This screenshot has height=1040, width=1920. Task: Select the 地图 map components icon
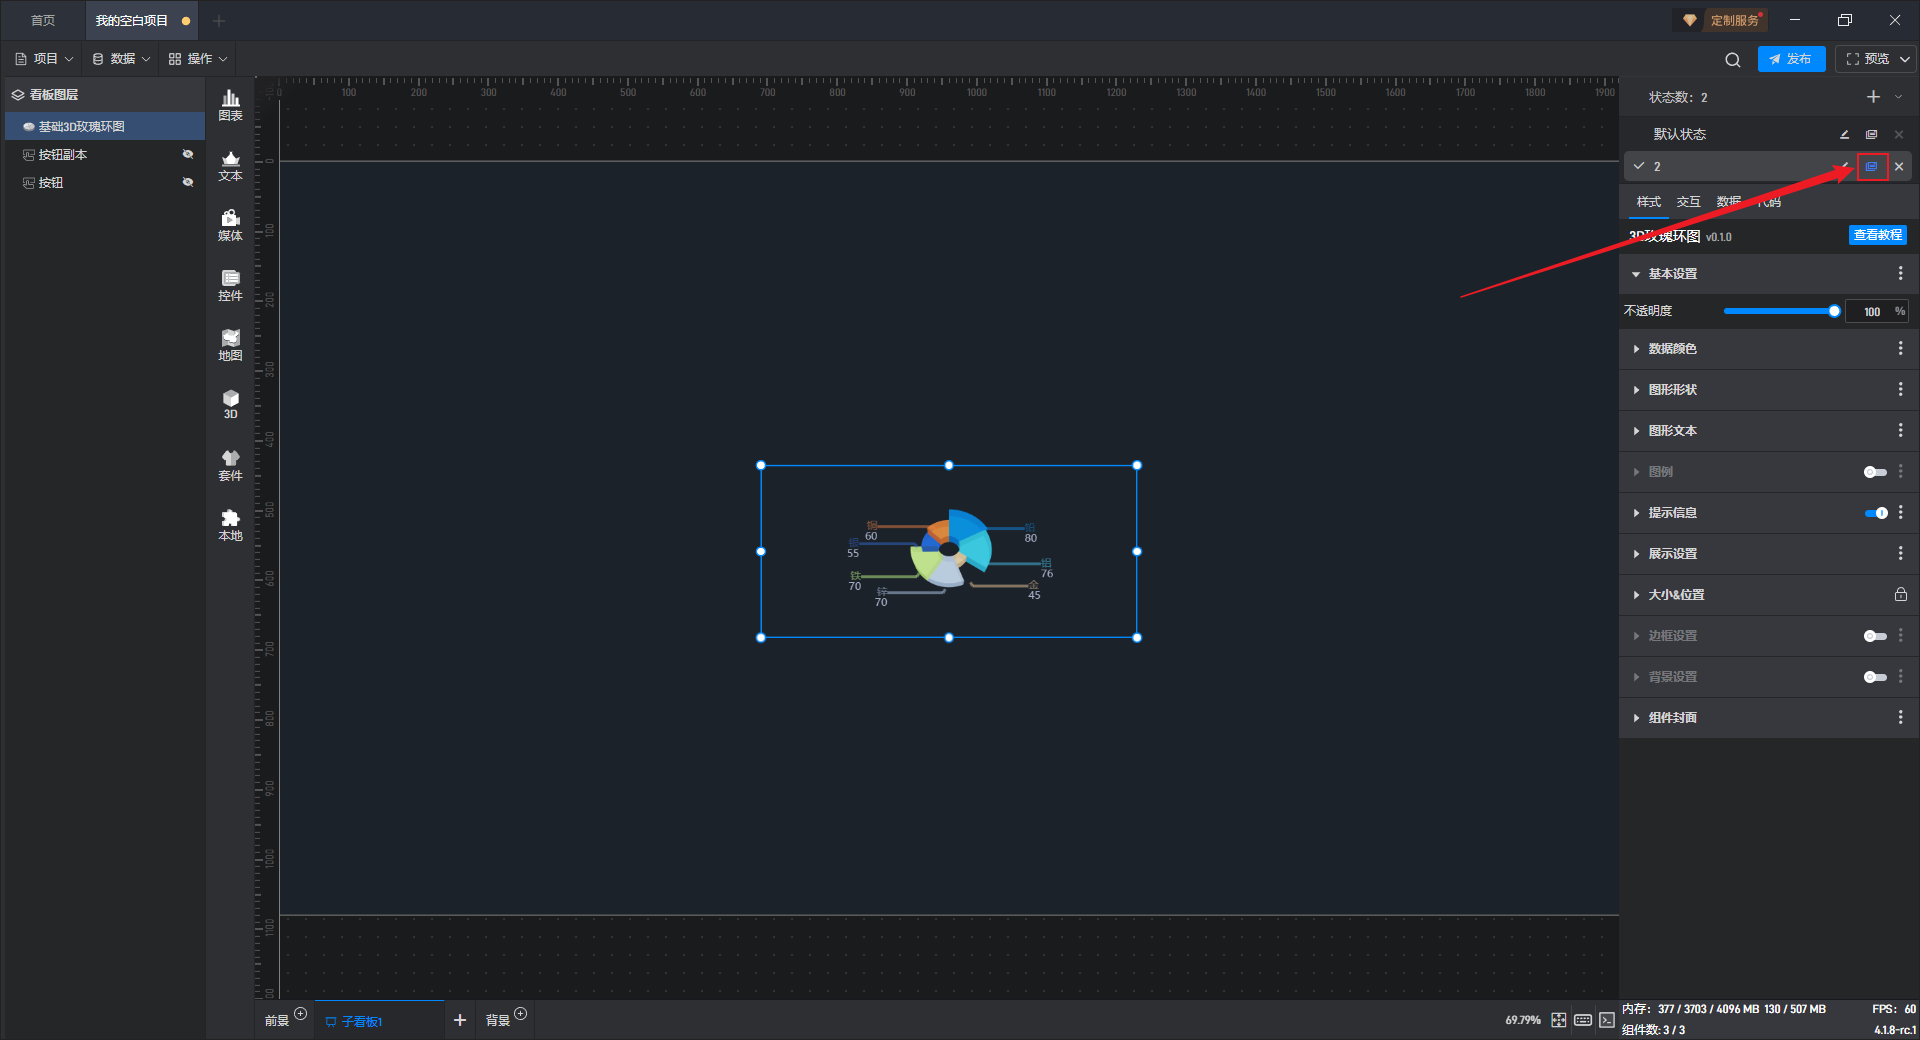point(230,345)
